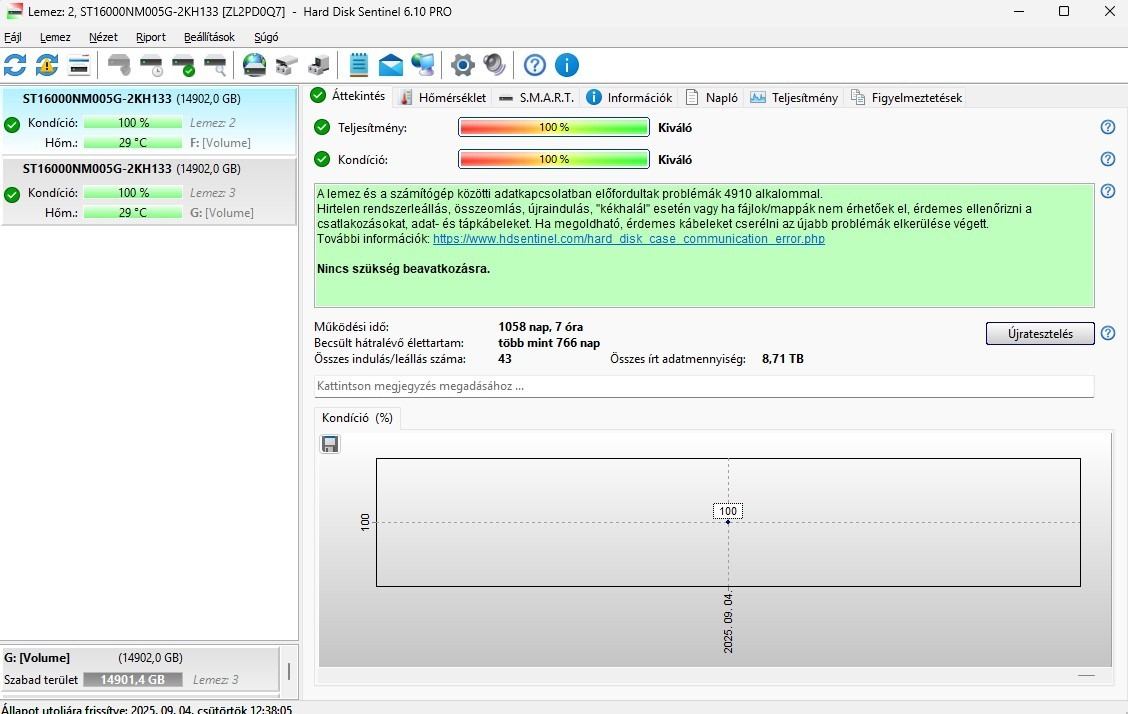
Task: Click the green check icon of Lemez: 2
Action: click(x=12, y=125)
